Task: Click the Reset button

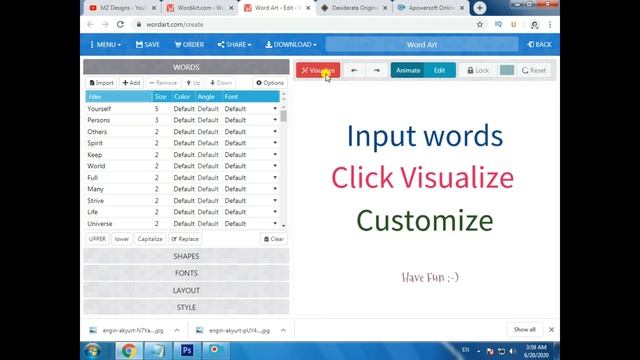Action: 534,70
